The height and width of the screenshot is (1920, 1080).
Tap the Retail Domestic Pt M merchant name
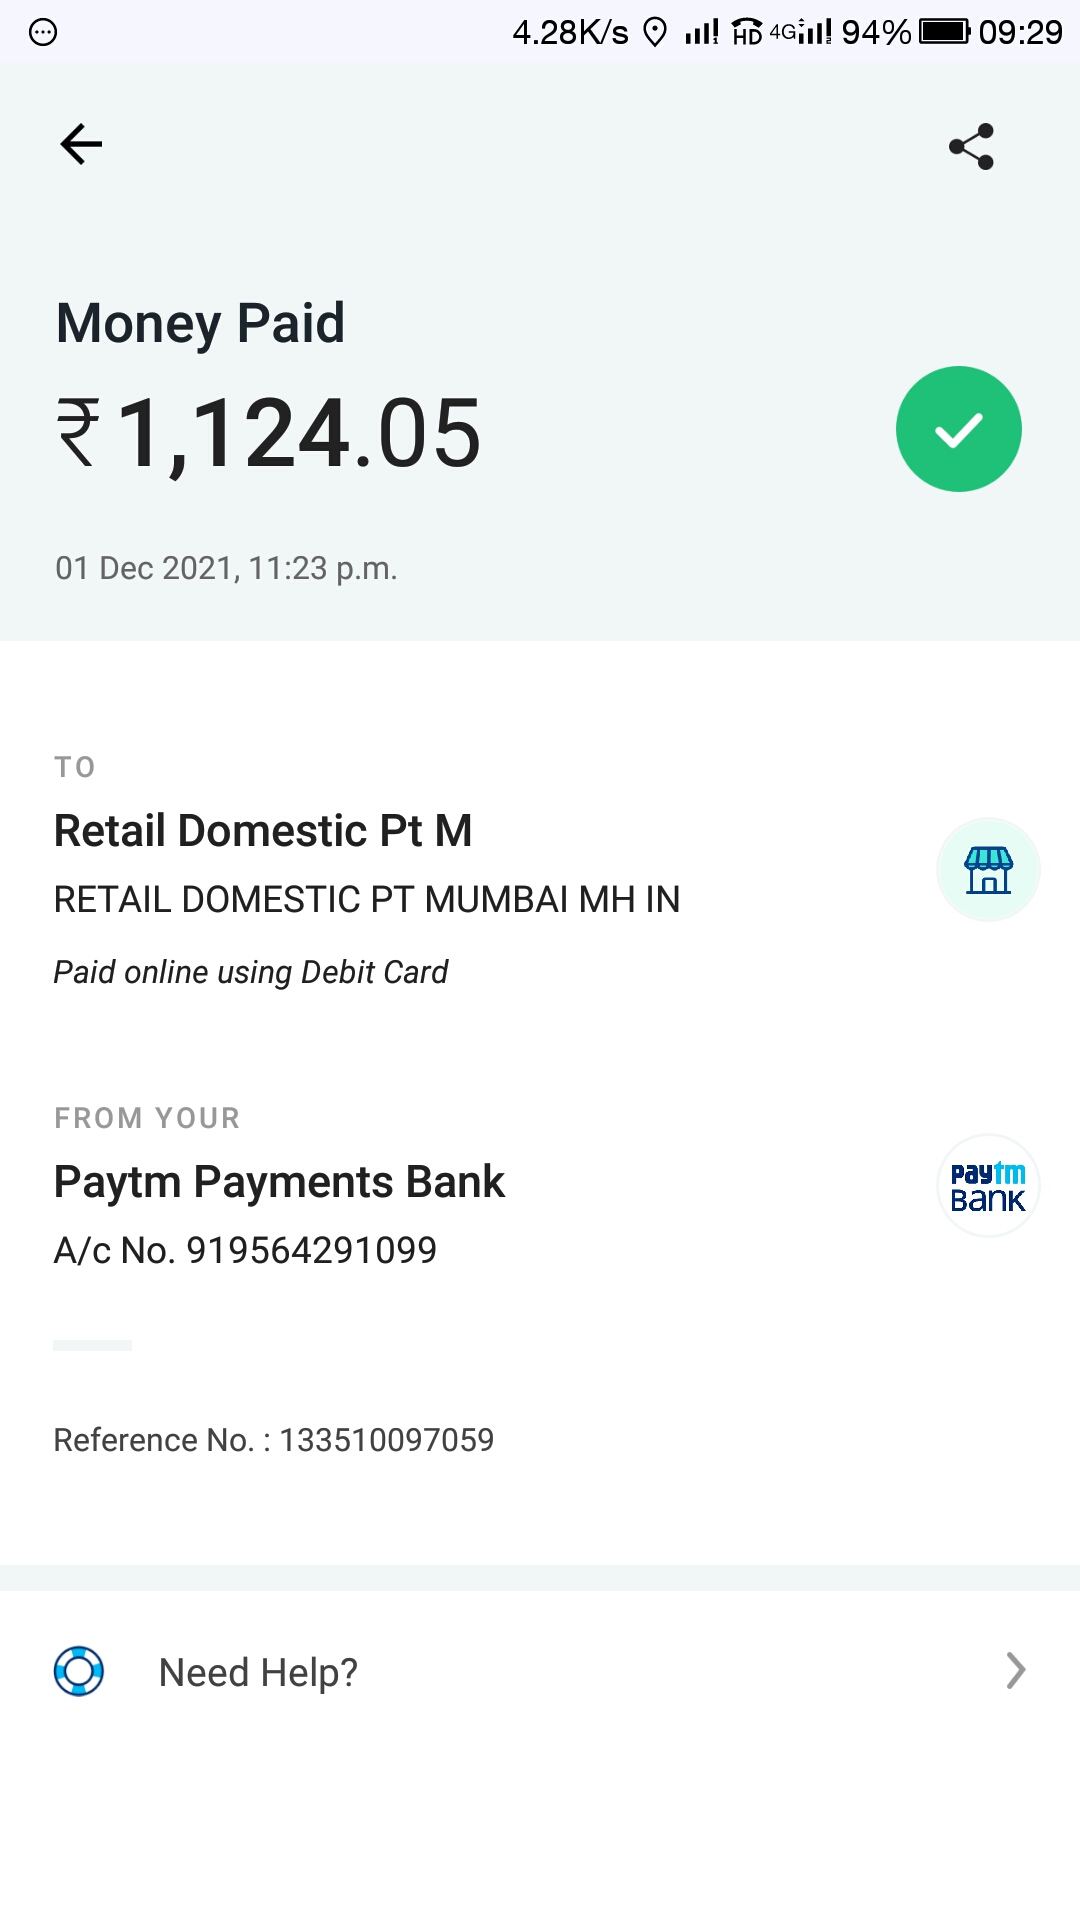point(263,831)
